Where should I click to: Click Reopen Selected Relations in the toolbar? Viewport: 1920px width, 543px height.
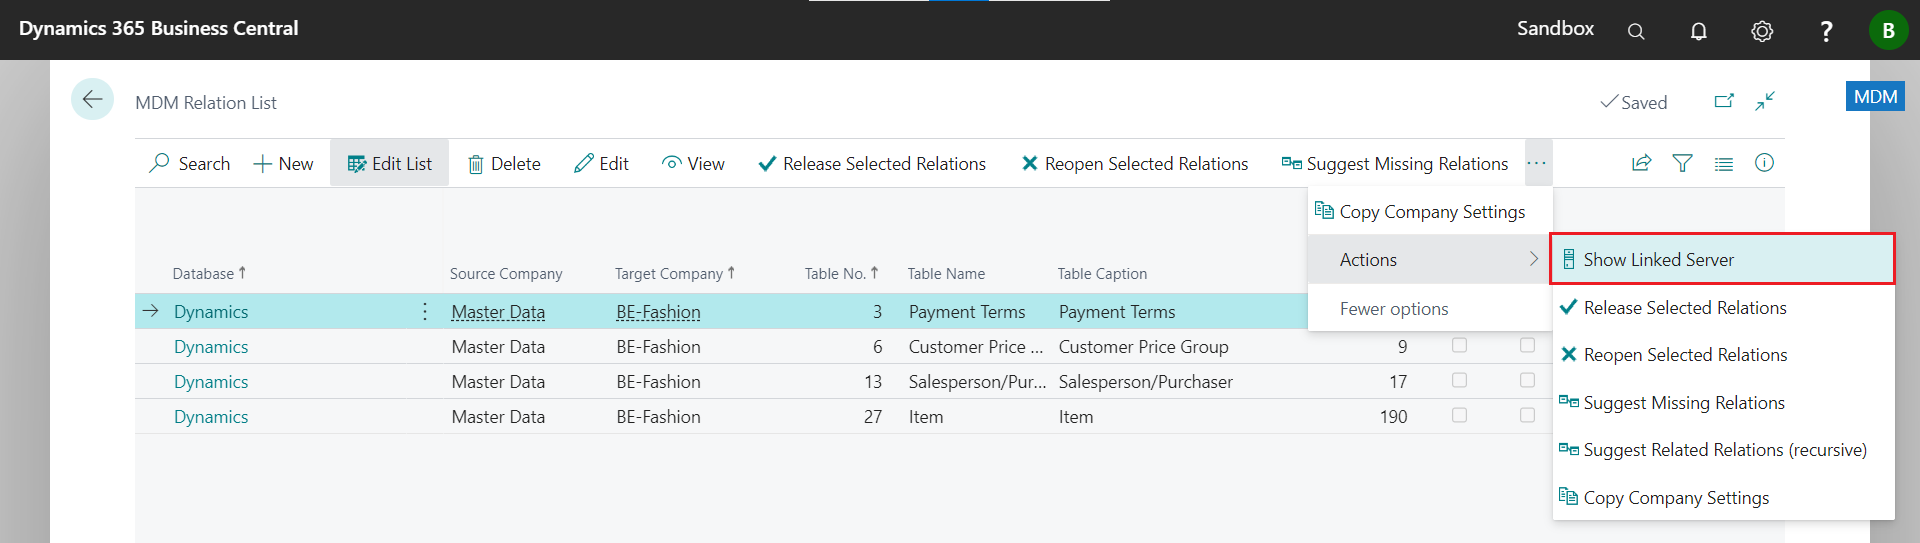pyautogui.click(x=1135, y=164)
